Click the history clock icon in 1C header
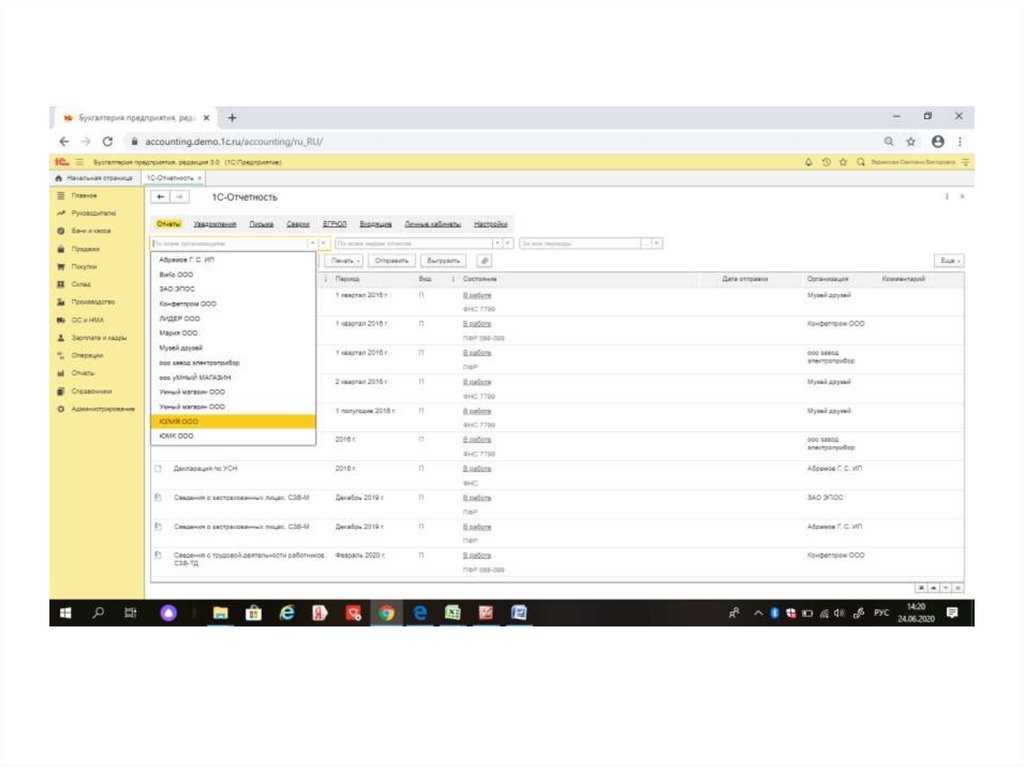 click(x=826, y=162)
